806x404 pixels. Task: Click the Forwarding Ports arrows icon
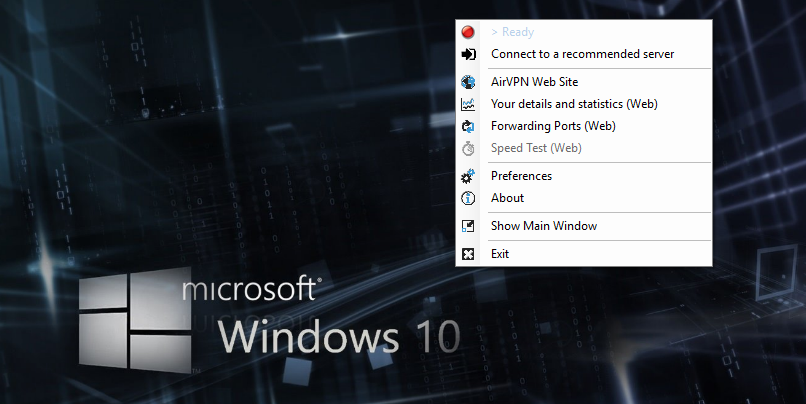(x=468, y=126)
